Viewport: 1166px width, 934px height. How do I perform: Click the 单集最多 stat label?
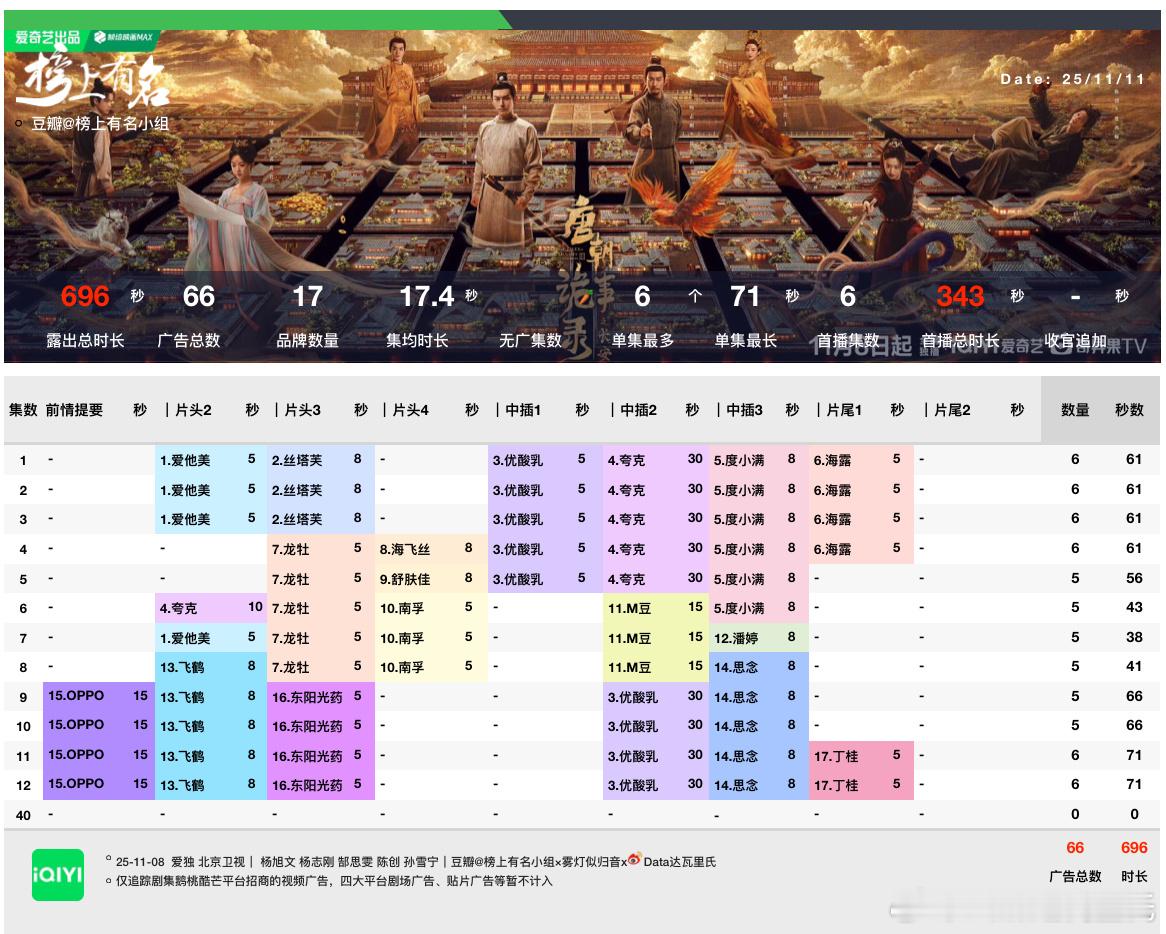coord(642,341)
